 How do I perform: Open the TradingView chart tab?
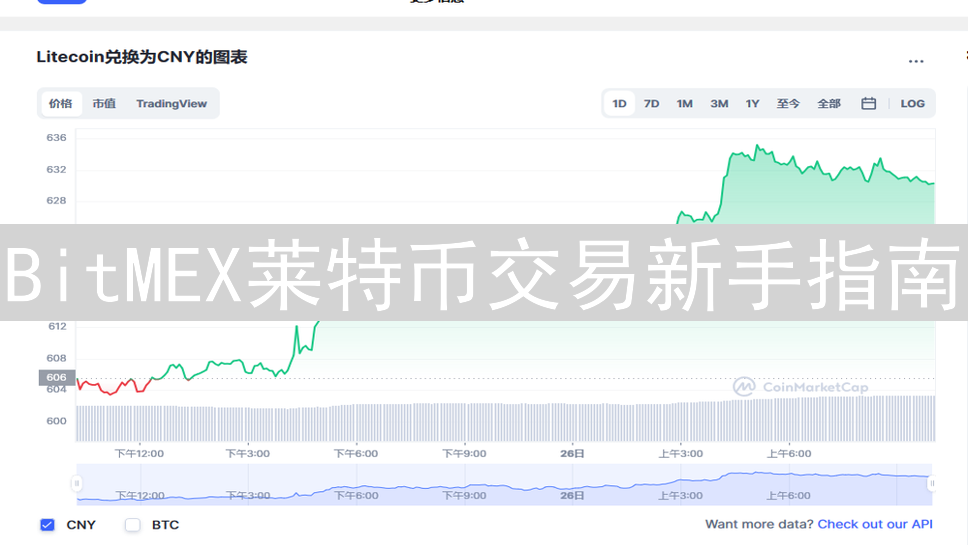pyautogui.click(x=172, y=104)
